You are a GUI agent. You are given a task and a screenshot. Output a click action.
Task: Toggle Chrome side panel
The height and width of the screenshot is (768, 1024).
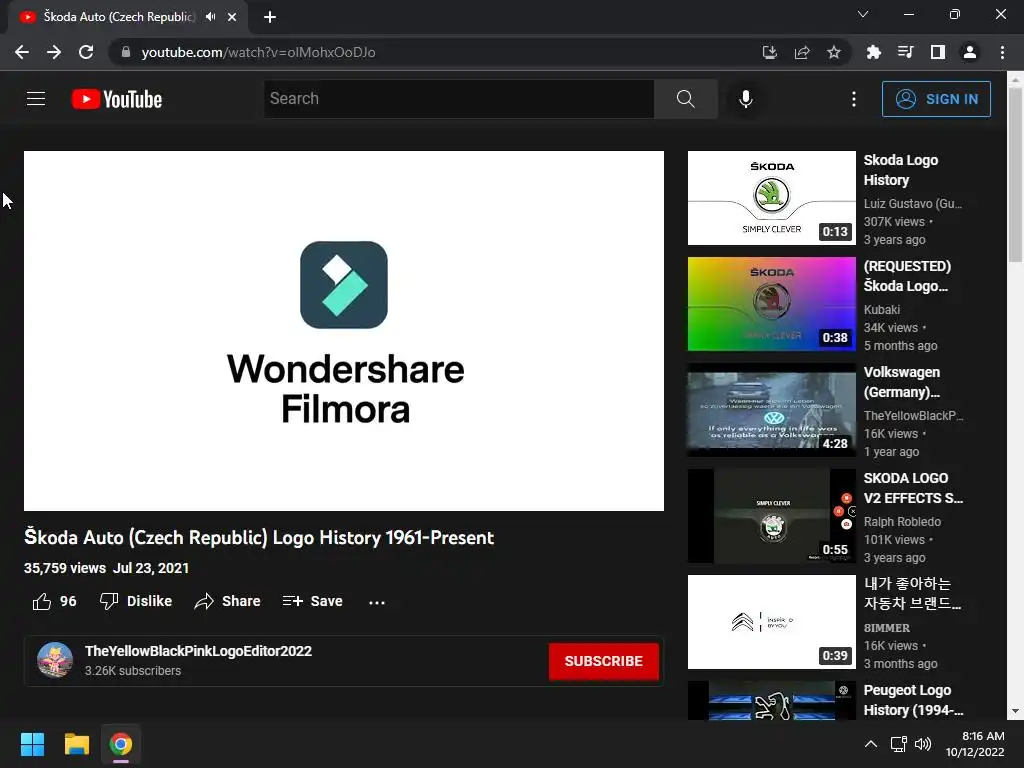click(x=938, y=52)
